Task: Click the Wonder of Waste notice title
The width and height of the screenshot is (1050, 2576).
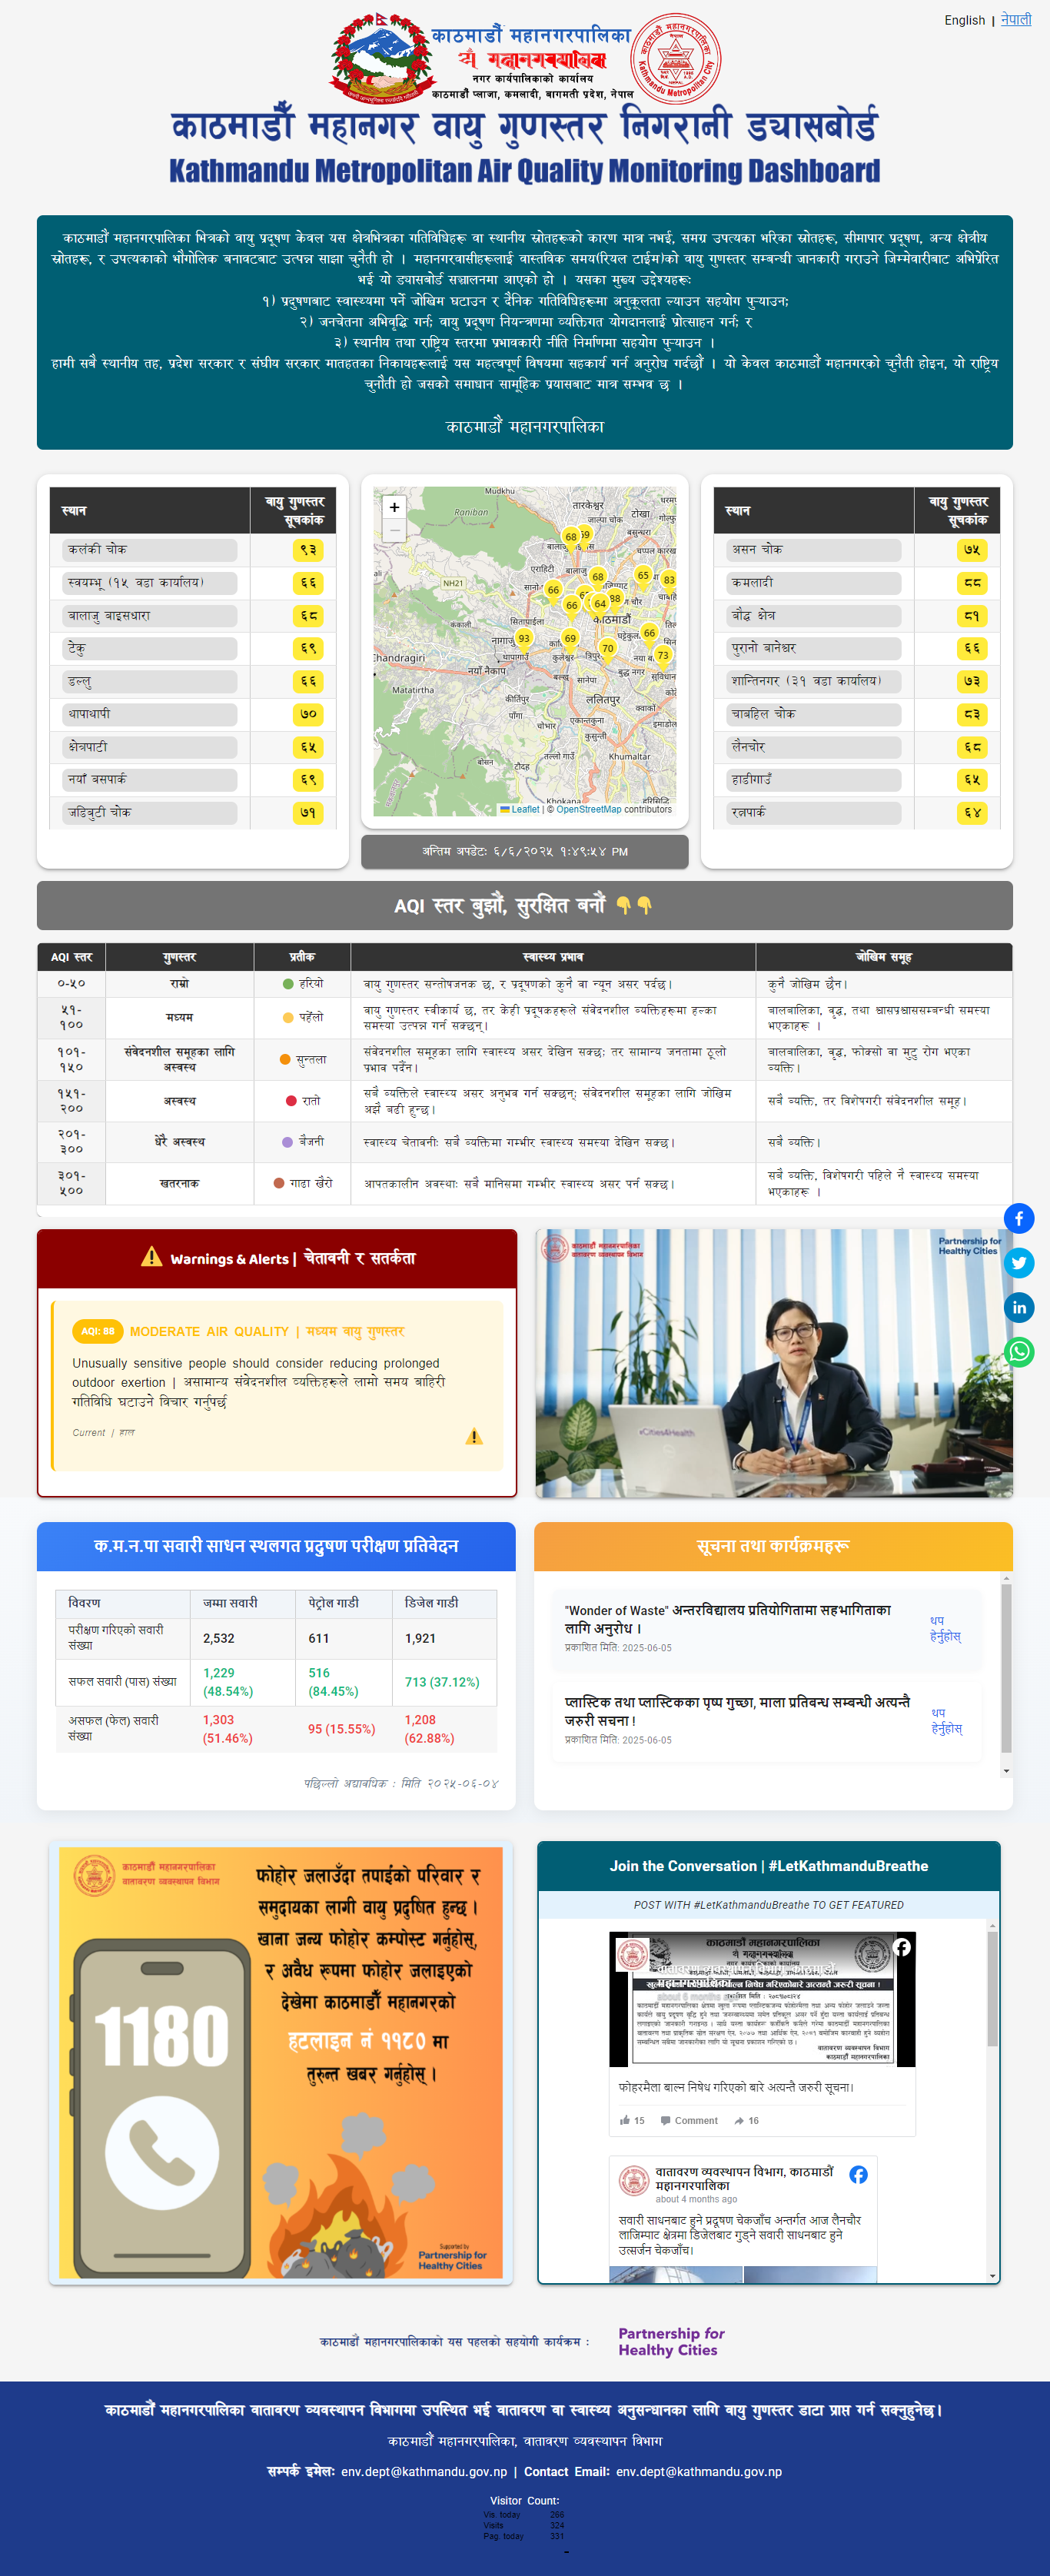Action: [727, 1619]
